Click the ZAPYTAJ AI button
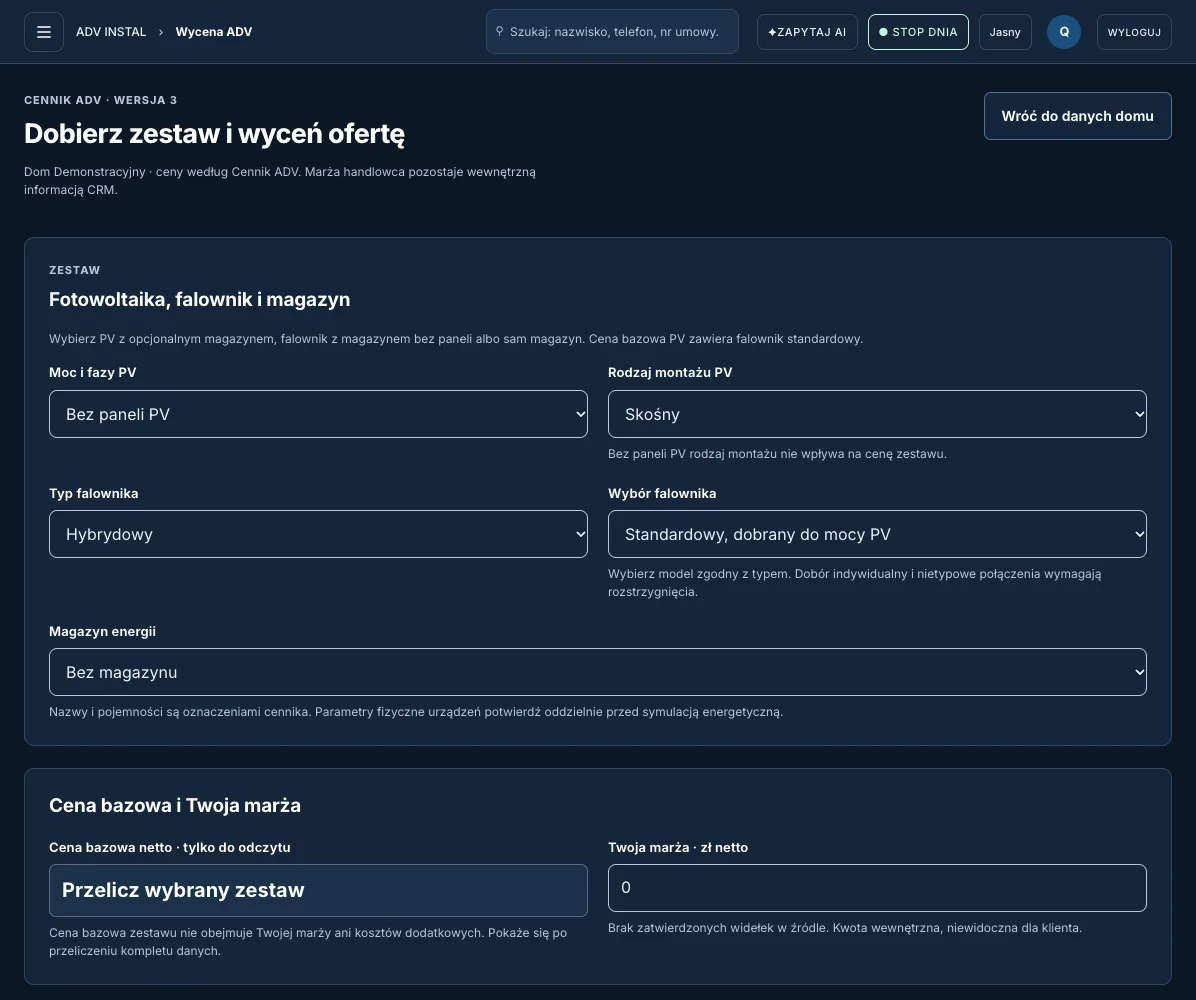Screen dimensions: 1196x1000 pyautogui.click(x=807, y=32)
